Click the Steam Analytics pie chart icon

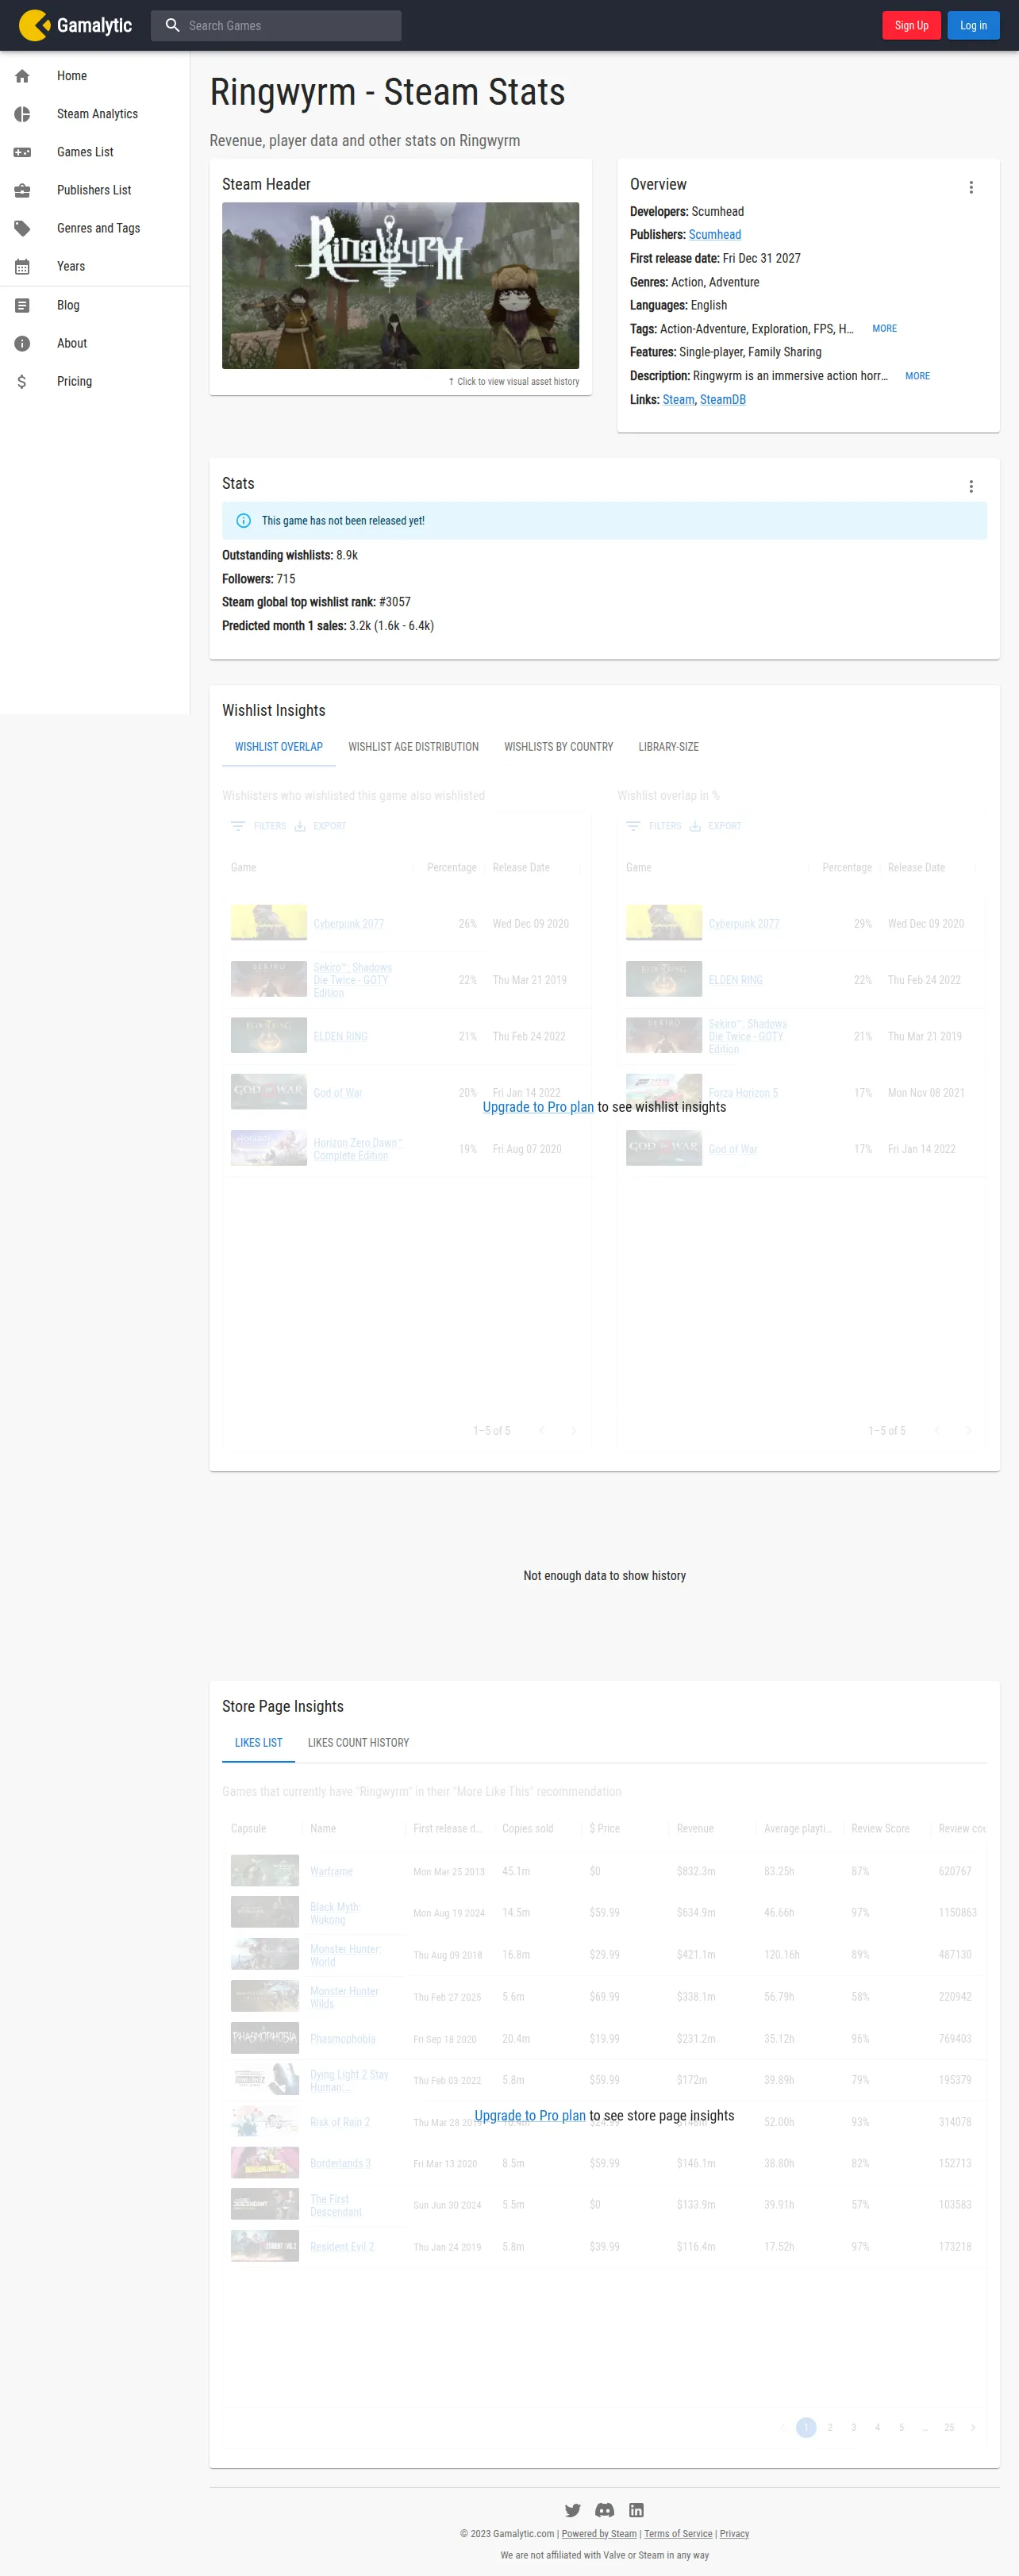[x=22, y=114]
